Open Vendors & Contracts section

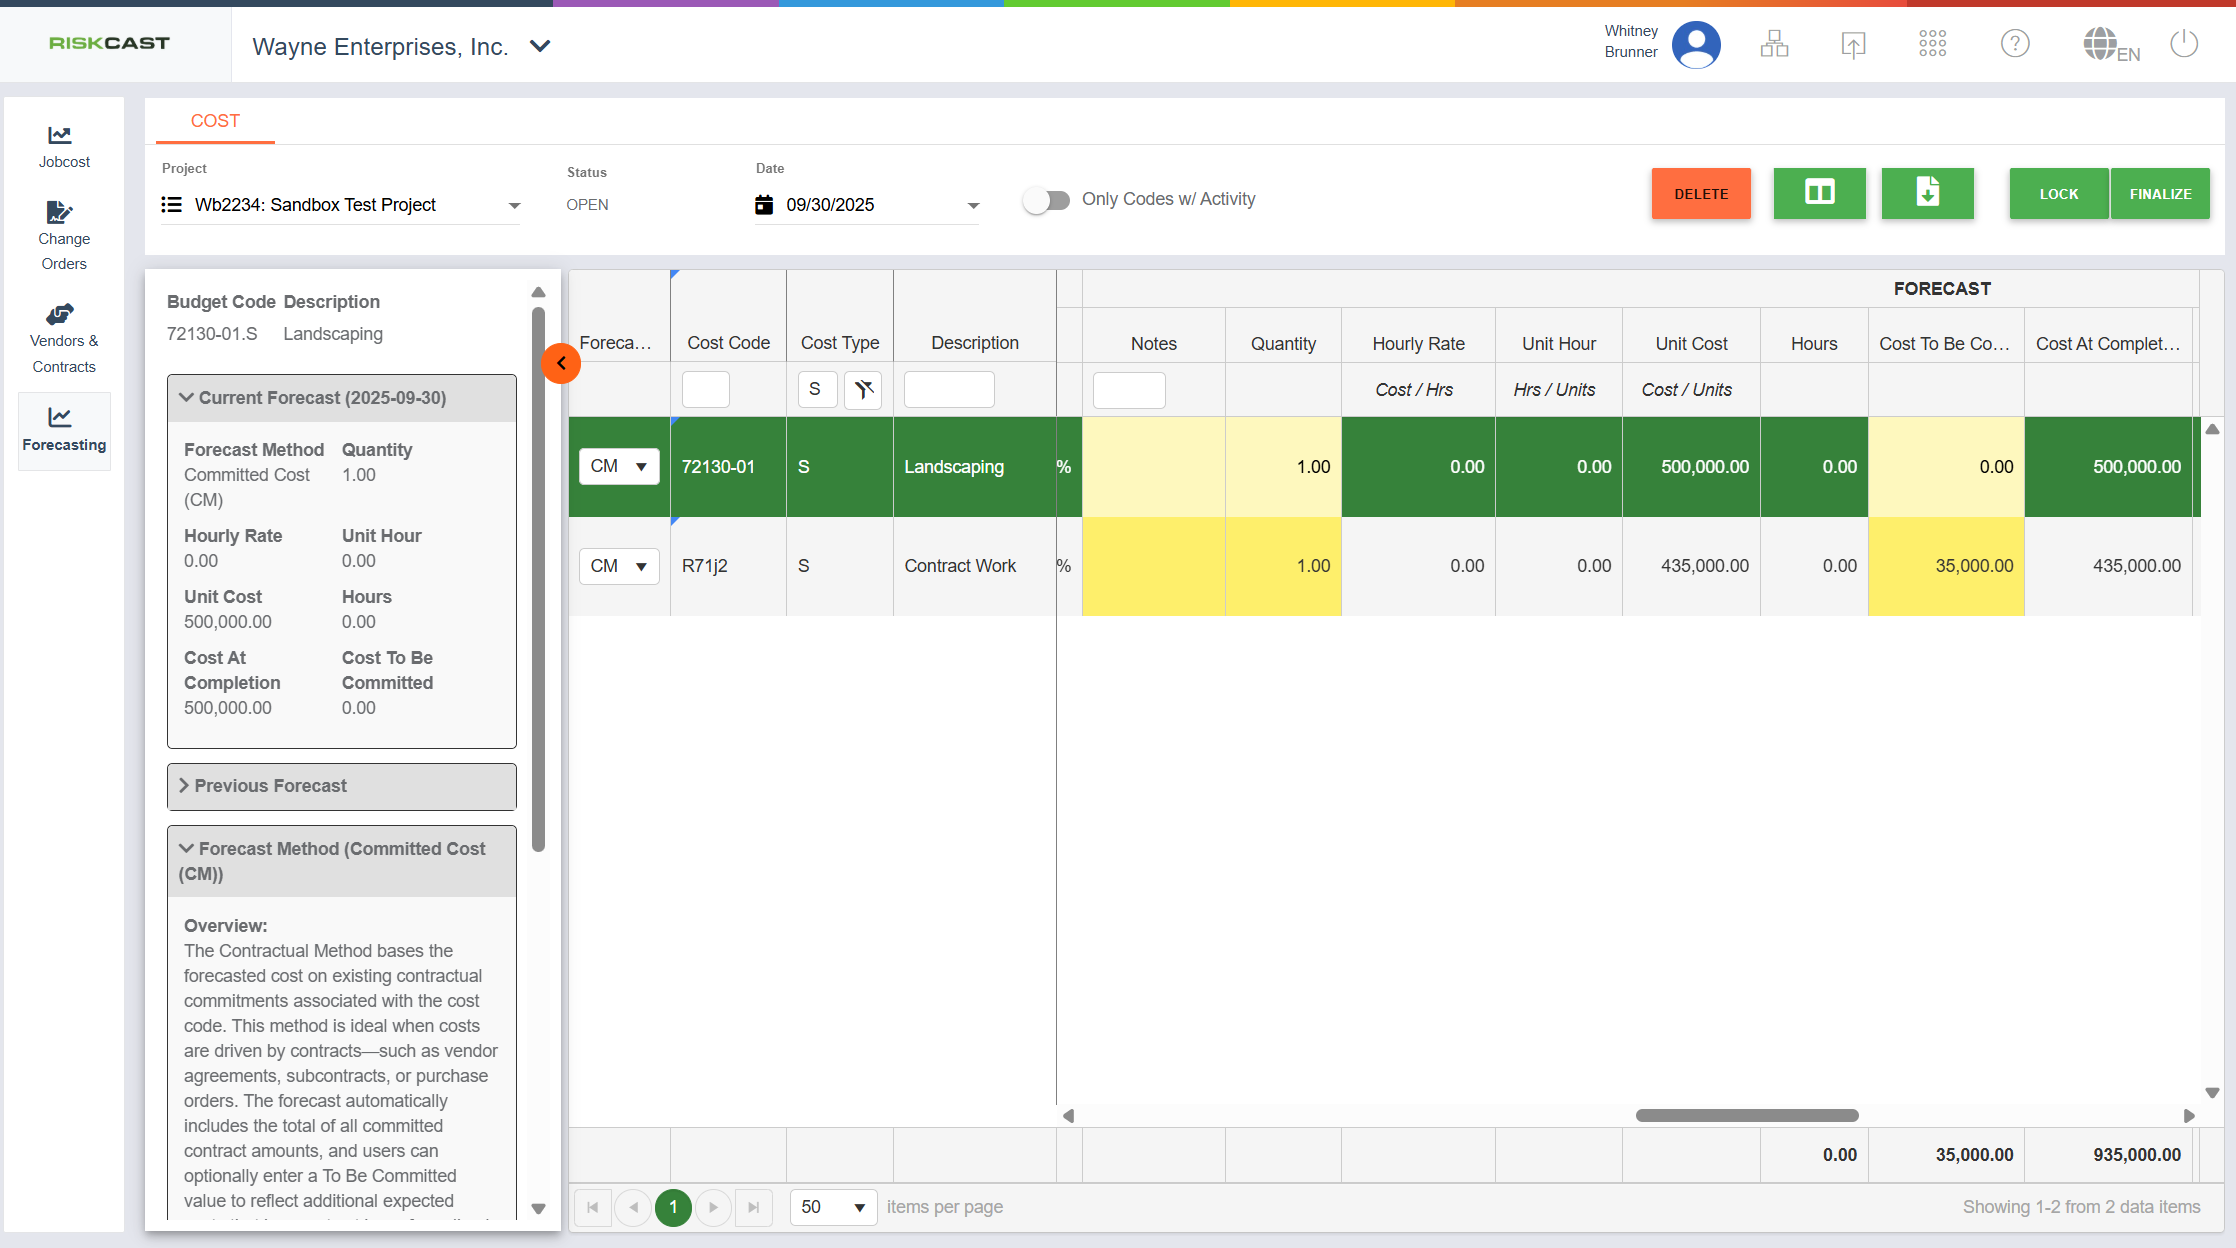coord(64,339)
